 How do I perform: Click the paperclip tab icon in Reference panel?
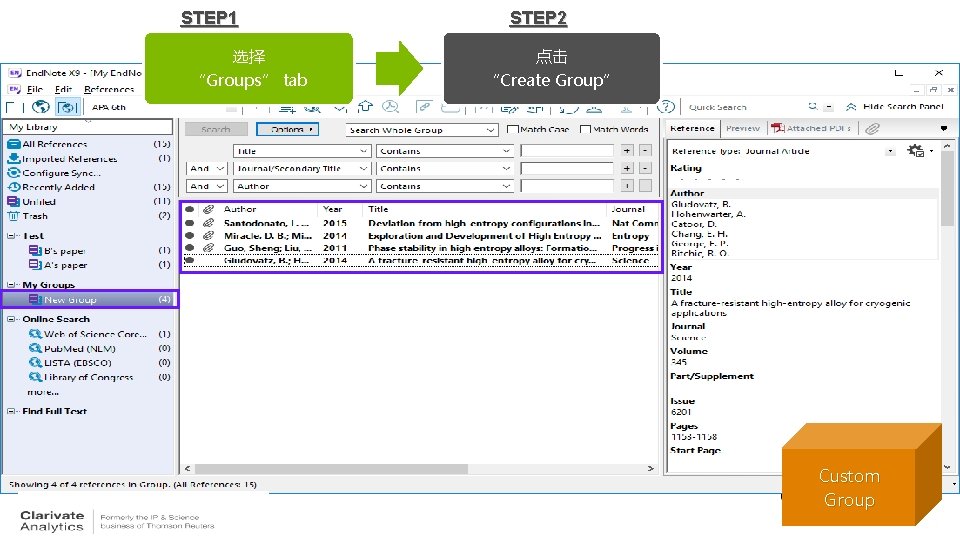coord(872,129)
